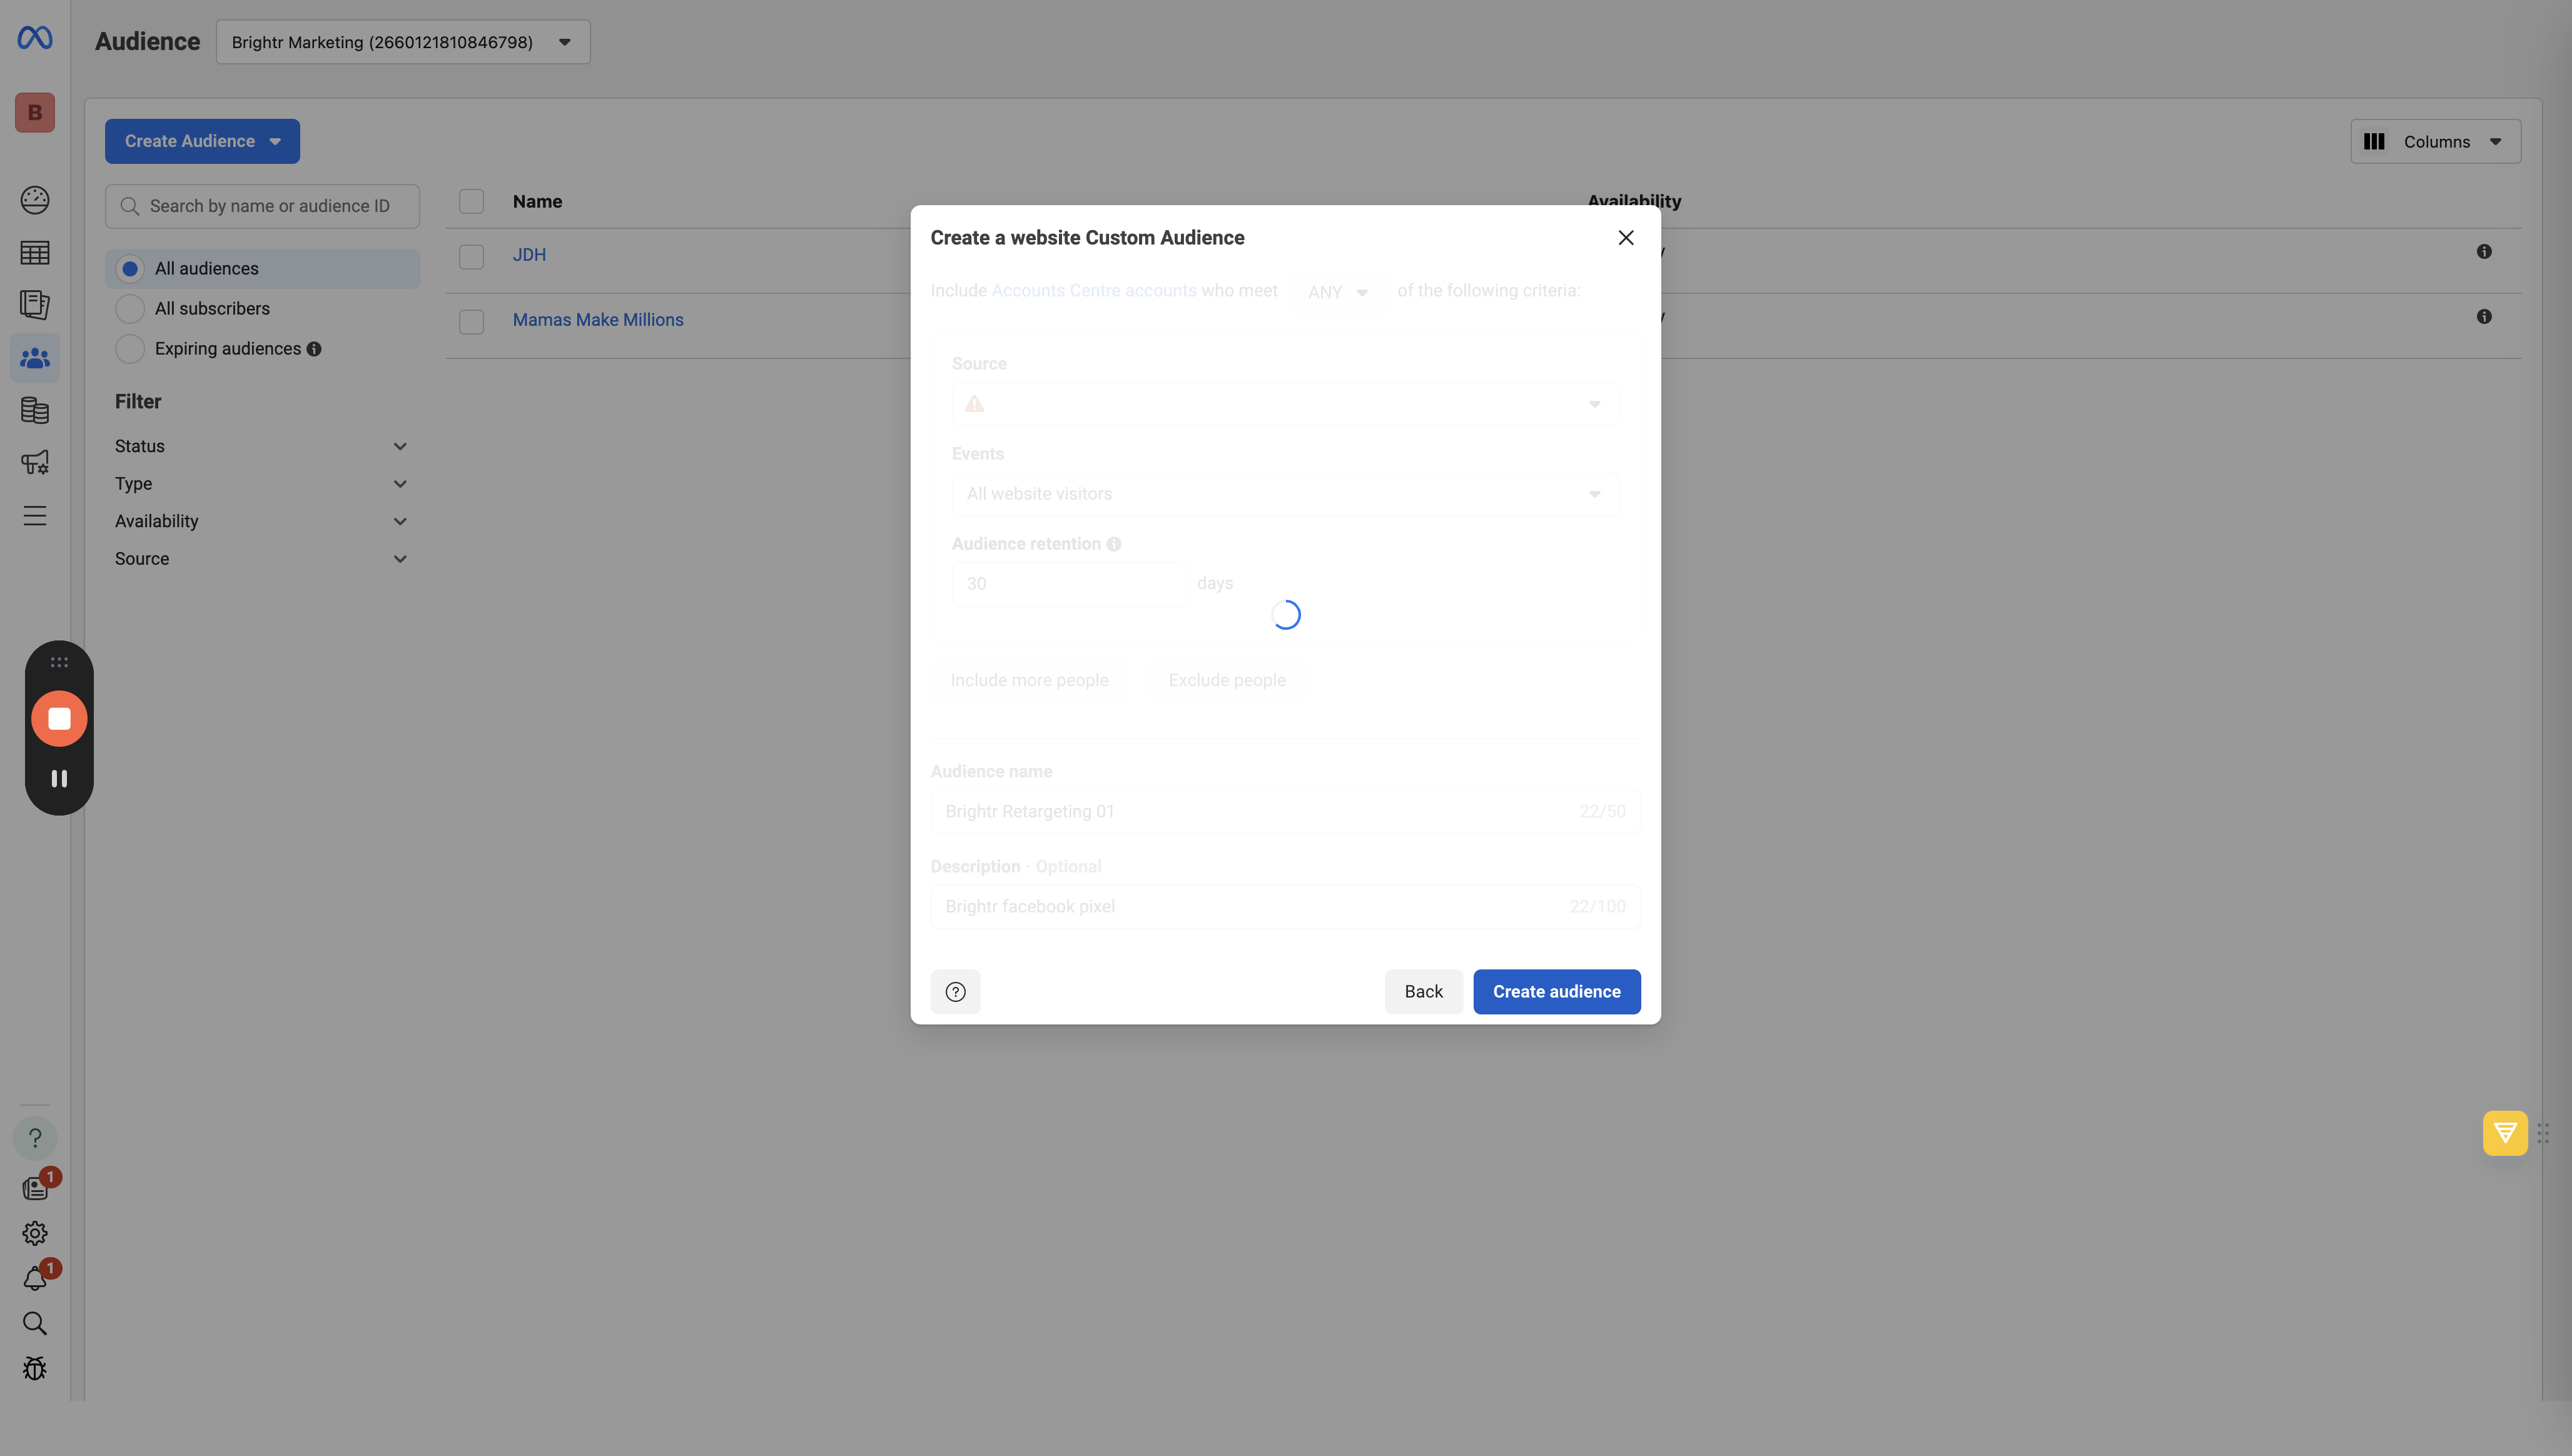Image resolution: width=2572 pixels, height=1456 pixels.
Task: Select the Audiences people icon in sidebar
Action: [35, 357]
